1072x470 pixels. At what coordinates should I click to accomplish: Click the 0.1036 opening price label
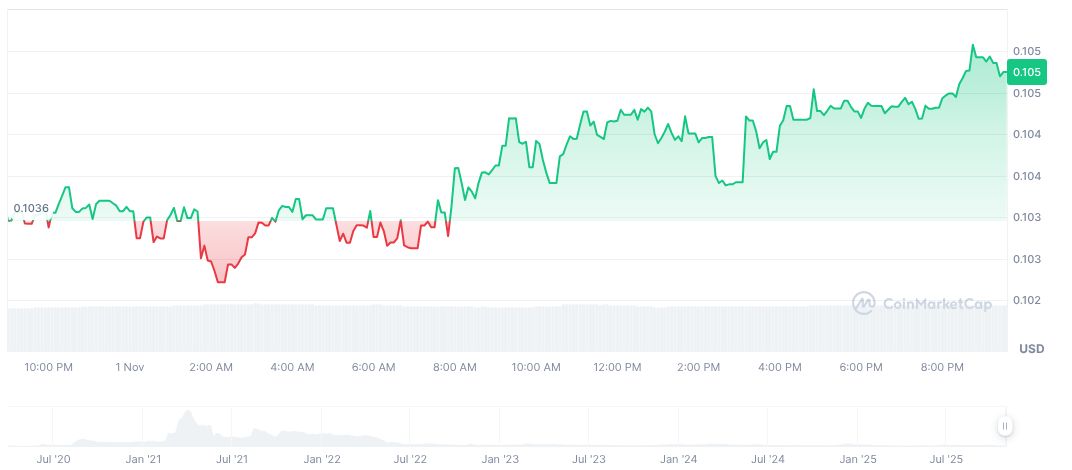[x=31, y=209]
